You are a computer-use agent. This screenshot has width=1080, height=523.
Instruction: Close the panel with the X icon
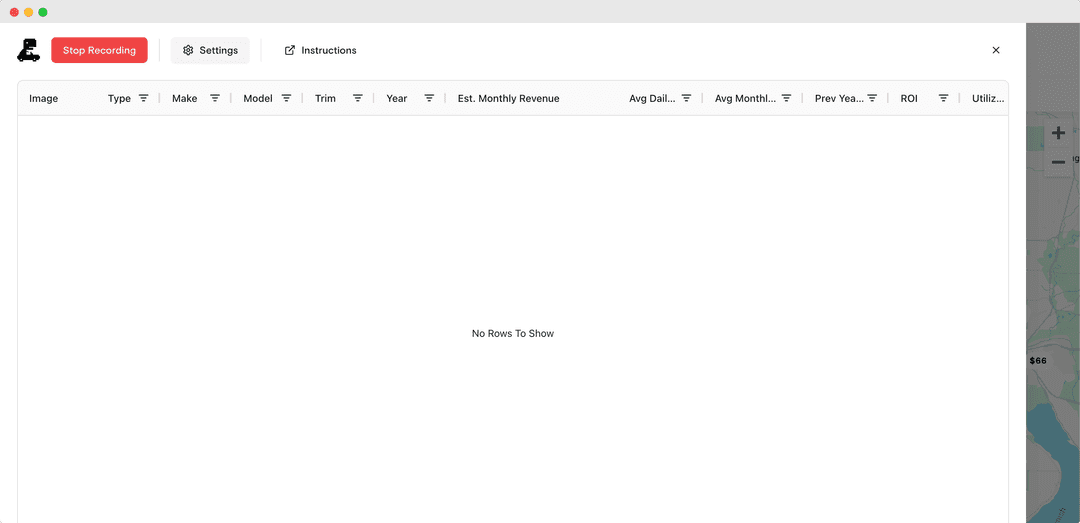[x=995, y=50]
